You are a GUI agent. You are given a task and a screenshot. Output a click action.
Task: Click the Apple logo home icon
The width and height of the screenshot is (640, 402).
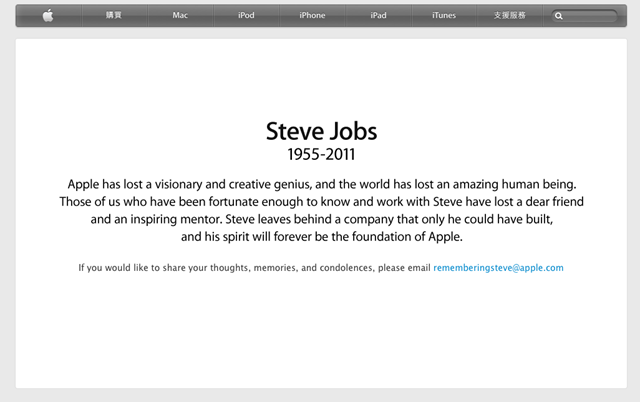(48, 16)
